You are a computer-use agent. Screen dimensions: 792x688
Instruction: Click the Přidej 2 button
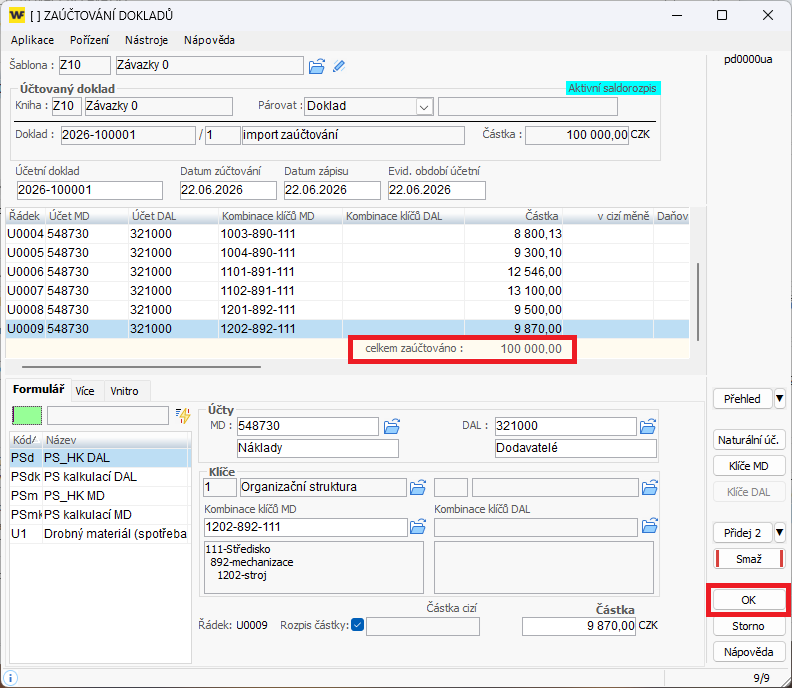click(742, 532)
